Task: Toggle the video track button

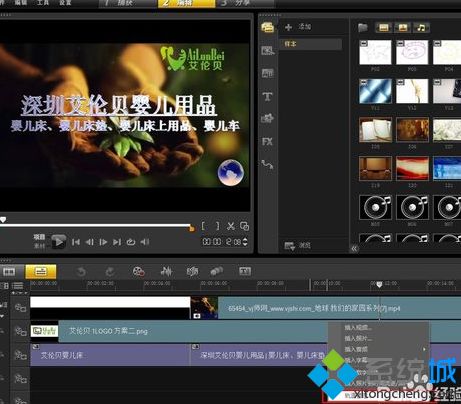Action: pyautogui.click(x=21, y=308)
